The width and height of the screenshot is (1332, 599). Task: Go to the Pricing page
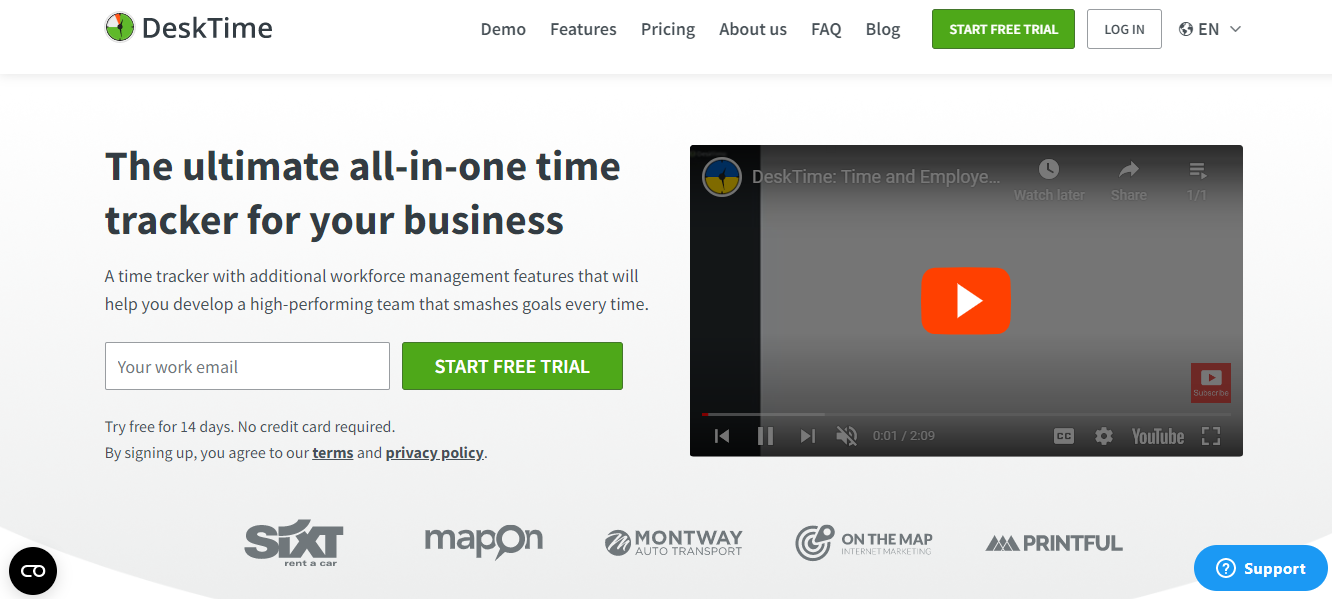click(x=668, y=29)
